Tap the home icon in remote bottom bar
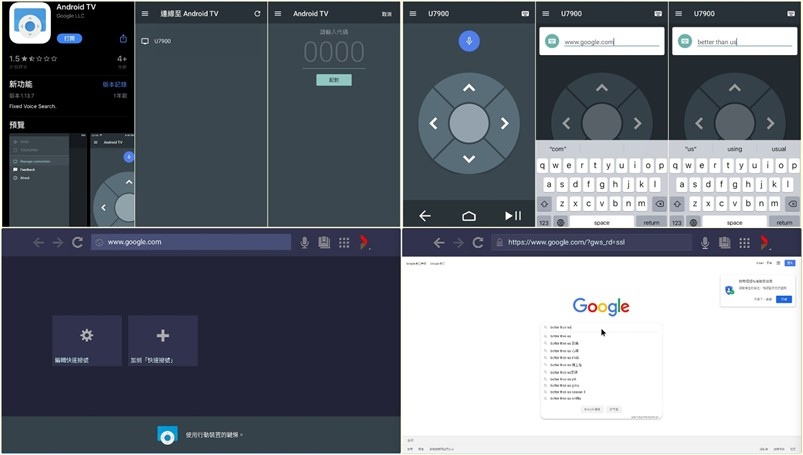The image size is (803, 455). 469,216
